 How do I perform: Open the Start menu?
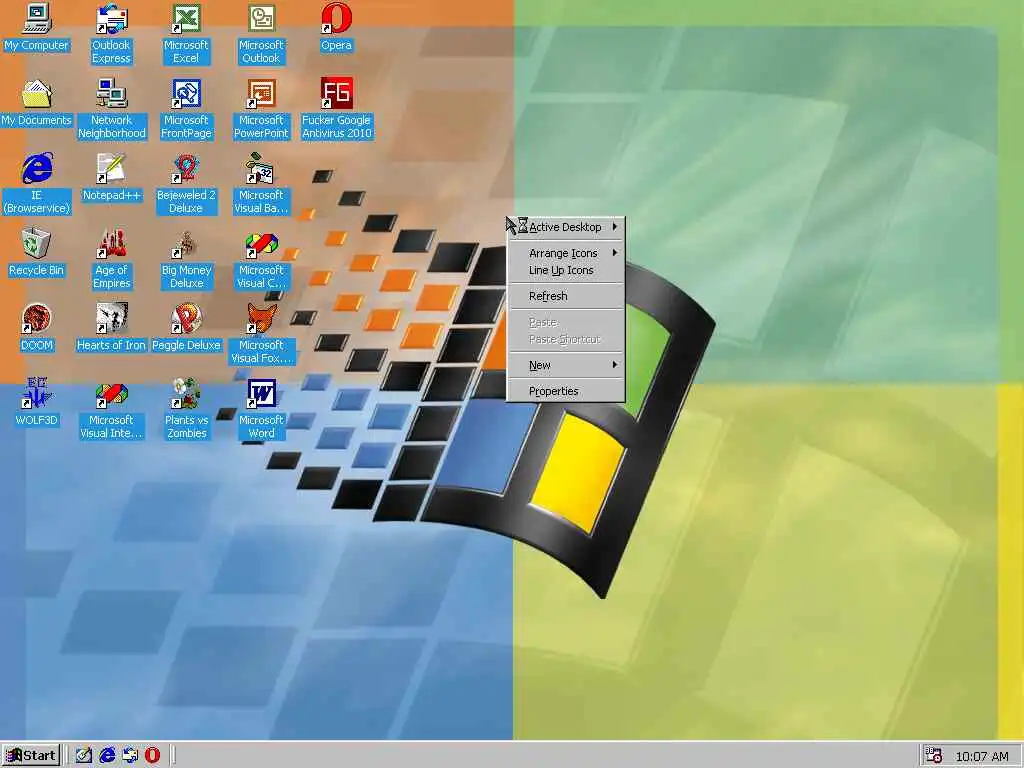[x=31, y=756]
